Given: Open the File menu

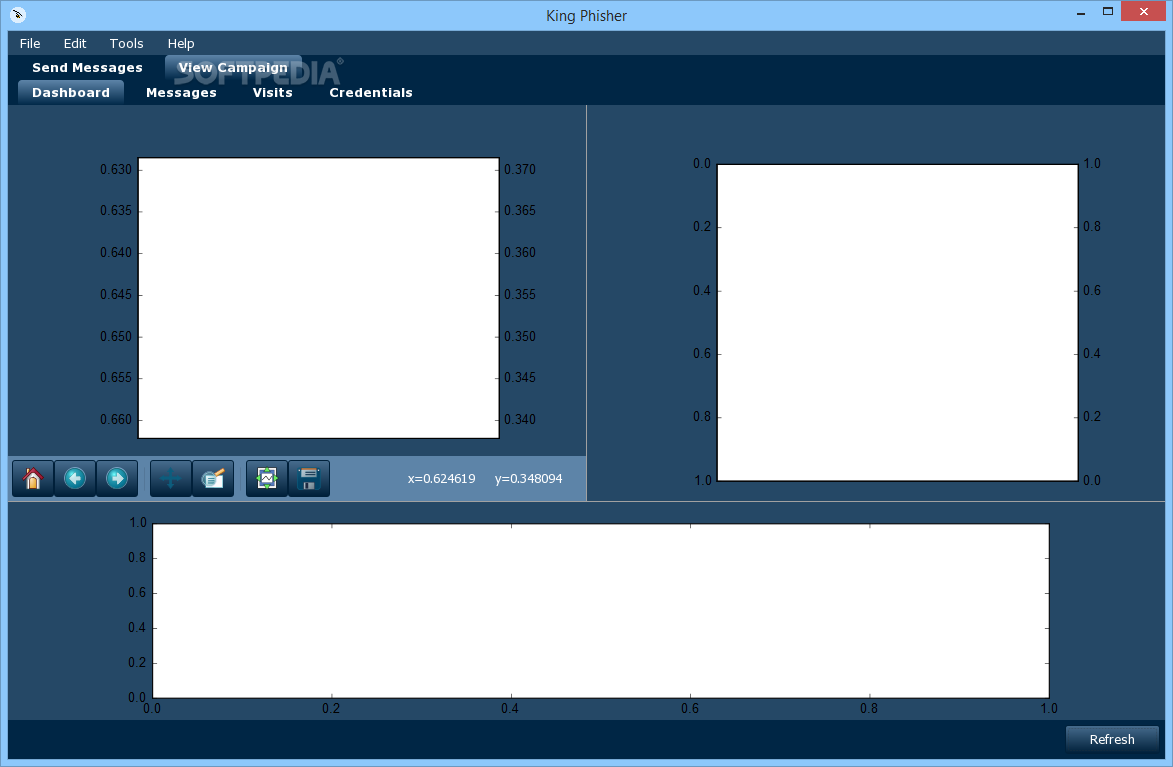Looking at the screenshot, I should pyautogui.click(x=30, y=43).
